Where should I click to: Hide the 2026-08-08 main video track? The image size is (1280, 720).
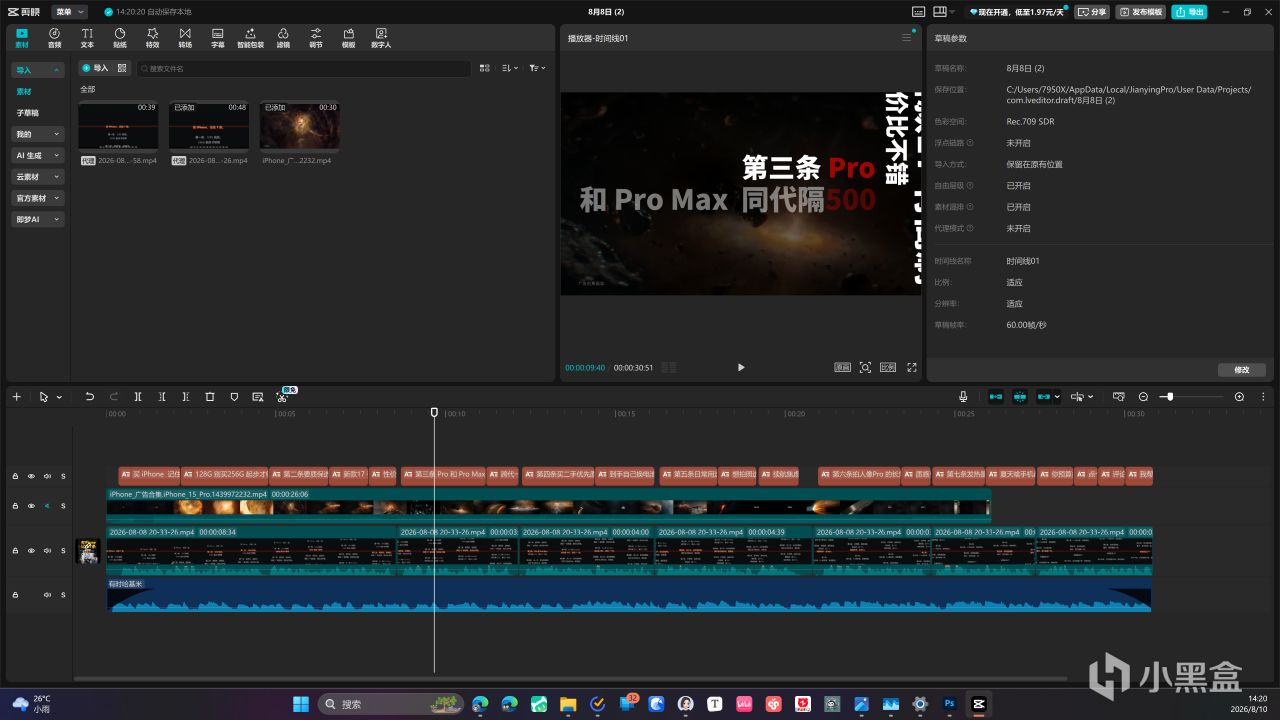pyautogui.click(x=31, y=550)
